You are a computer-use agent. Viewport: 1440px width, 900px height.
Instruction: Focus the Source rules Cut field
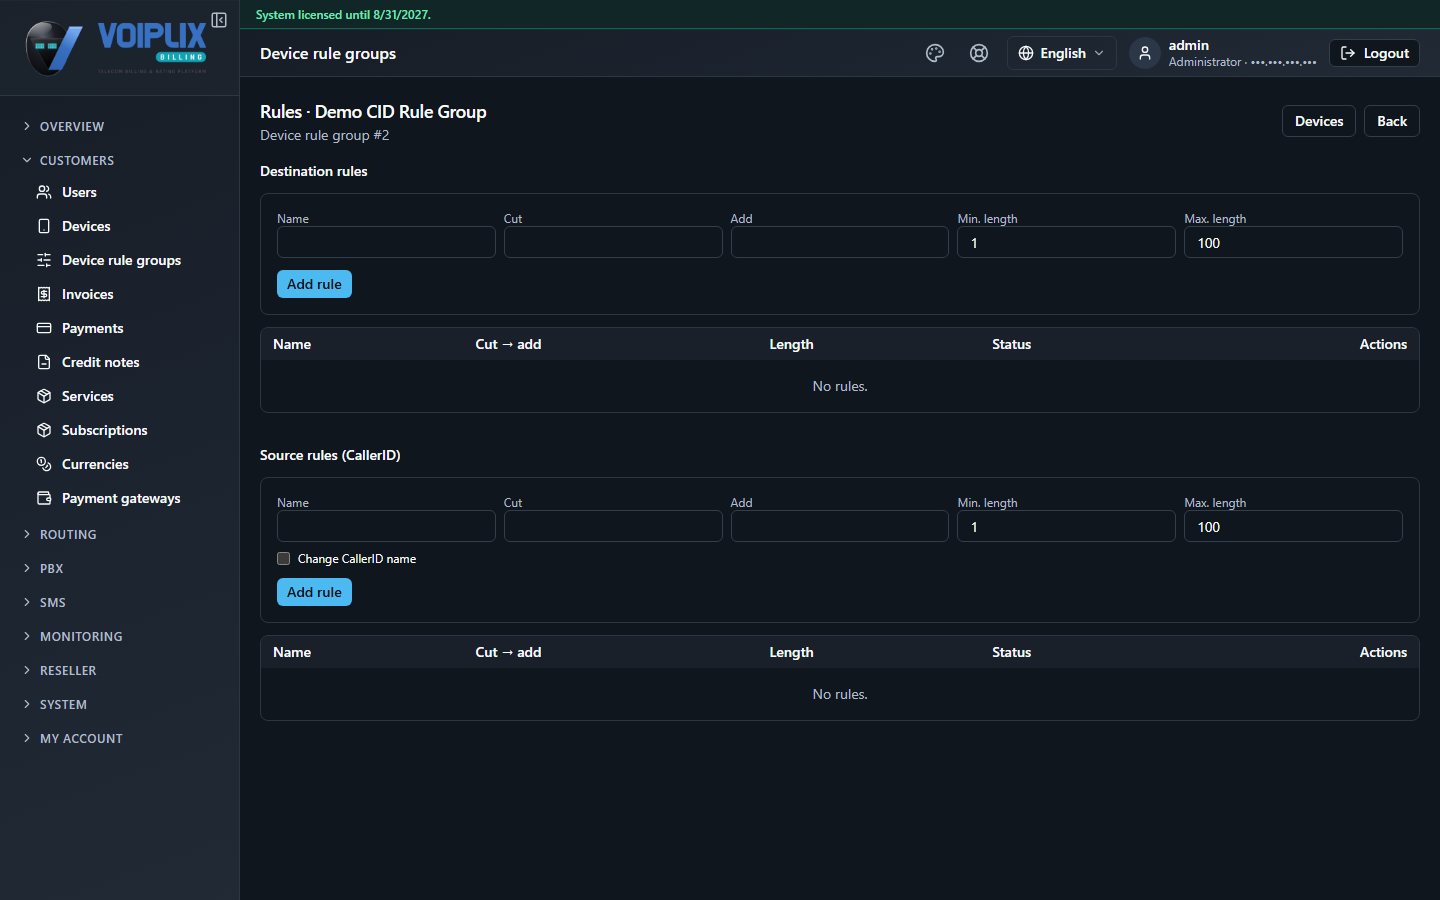click(x=613, y=526)
